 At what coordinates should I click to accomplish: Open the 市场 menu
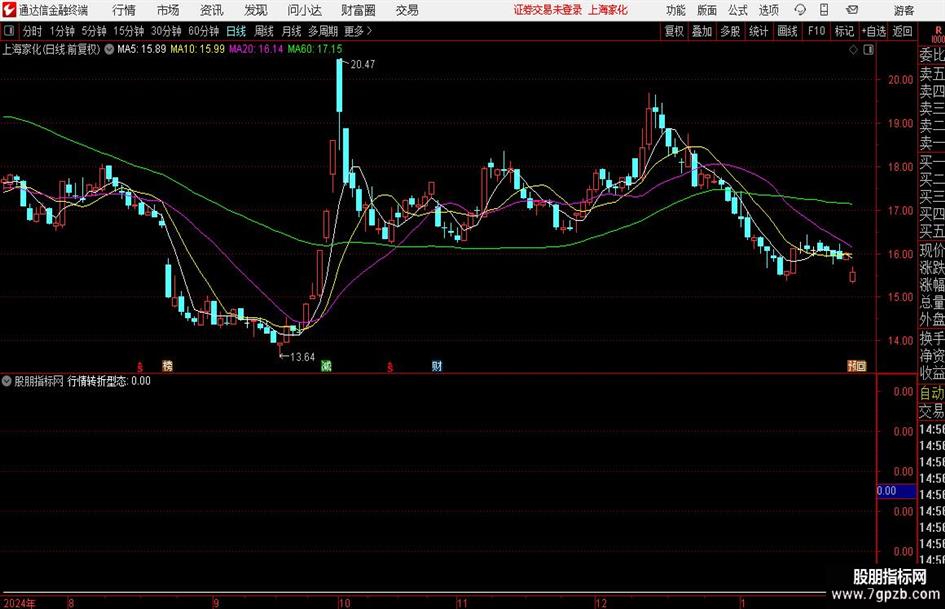(168, 10)
